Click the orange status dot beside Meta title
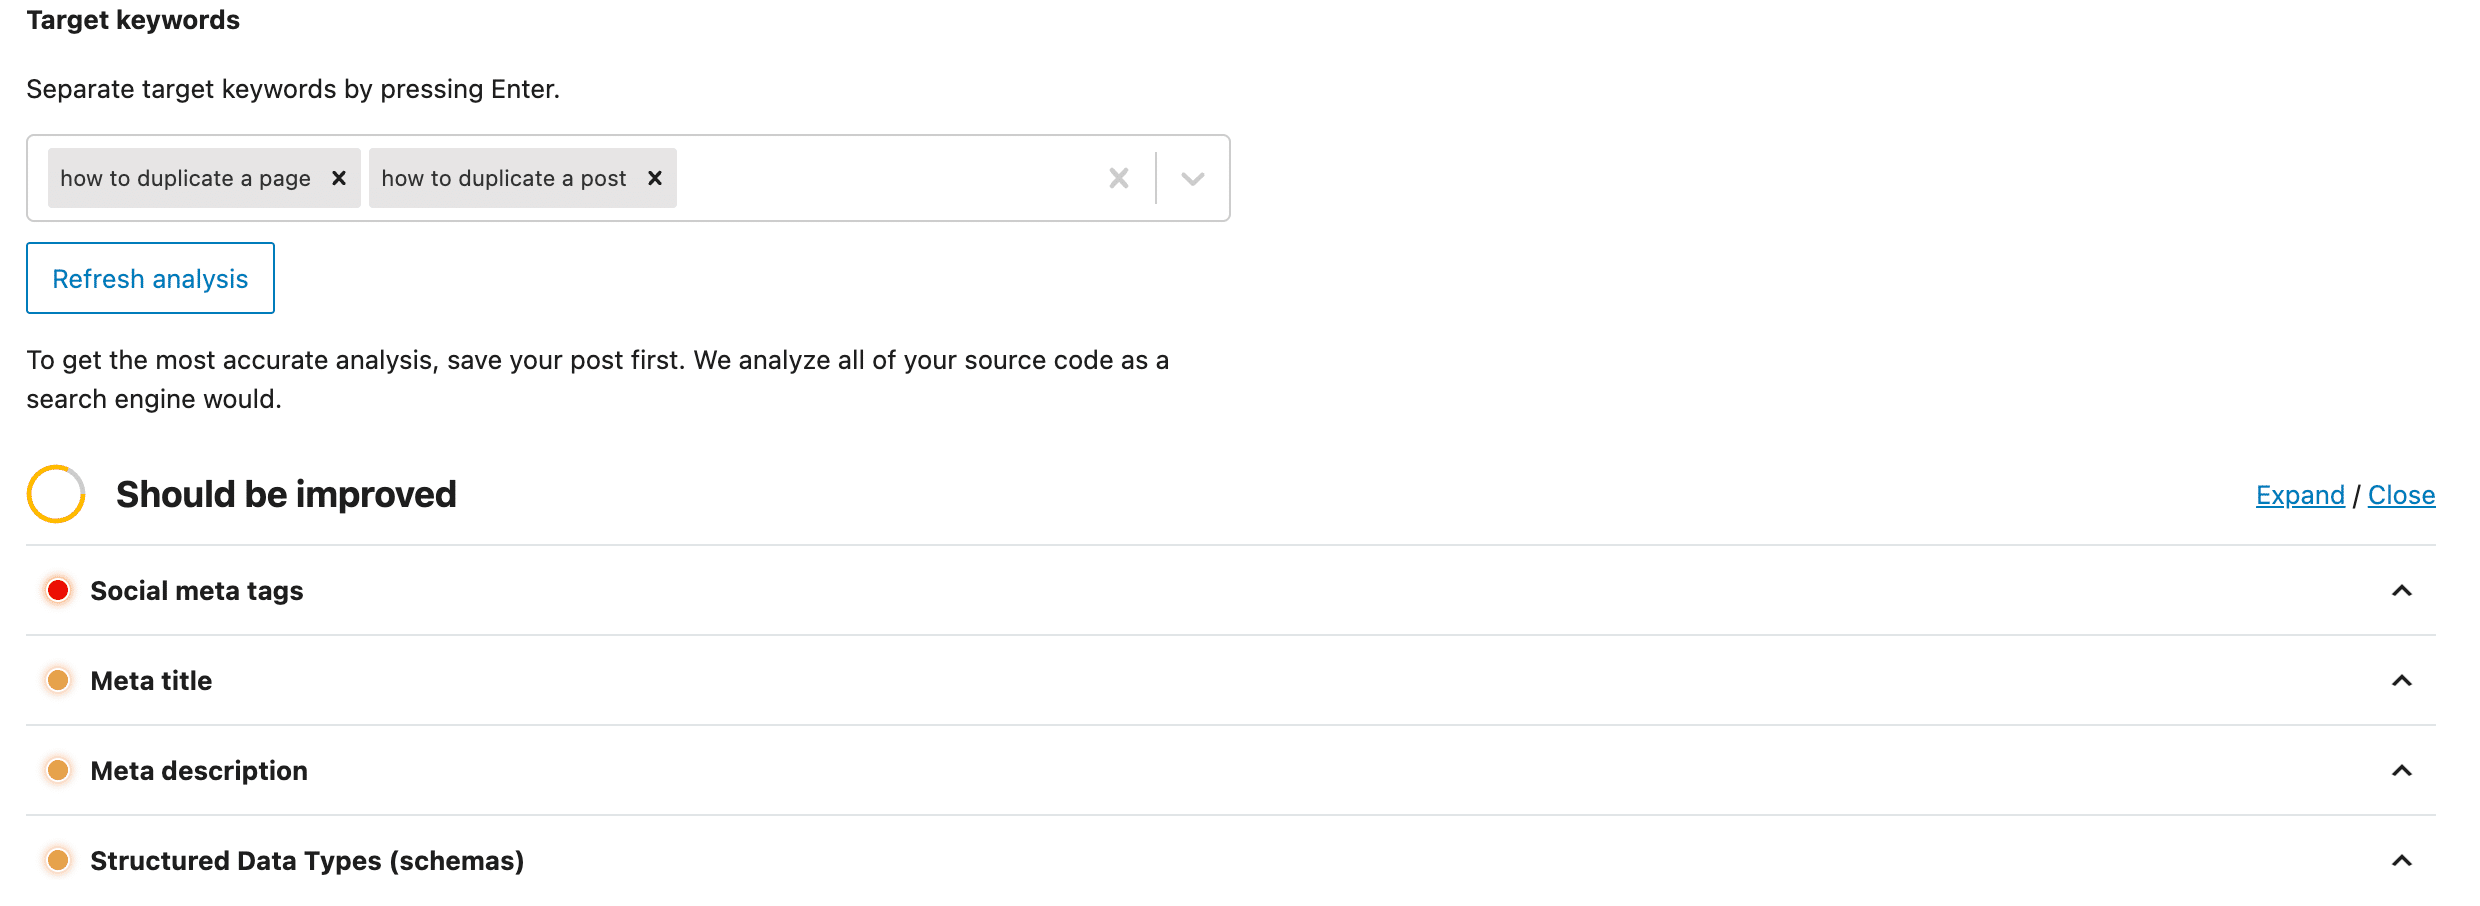This screenshot has width=2480, height=906. (58, 680)
